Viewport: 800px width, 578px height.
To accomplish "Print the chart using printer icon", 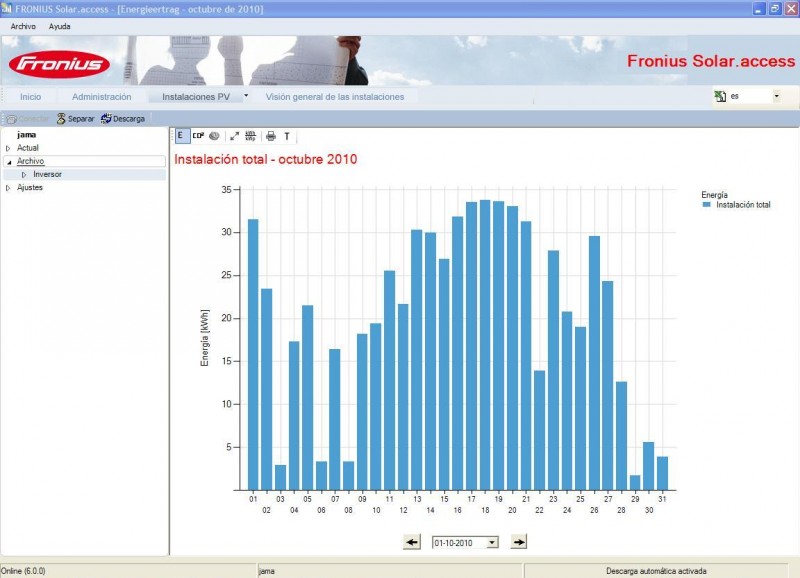I will pyautogui.click(x=271, y=136).
